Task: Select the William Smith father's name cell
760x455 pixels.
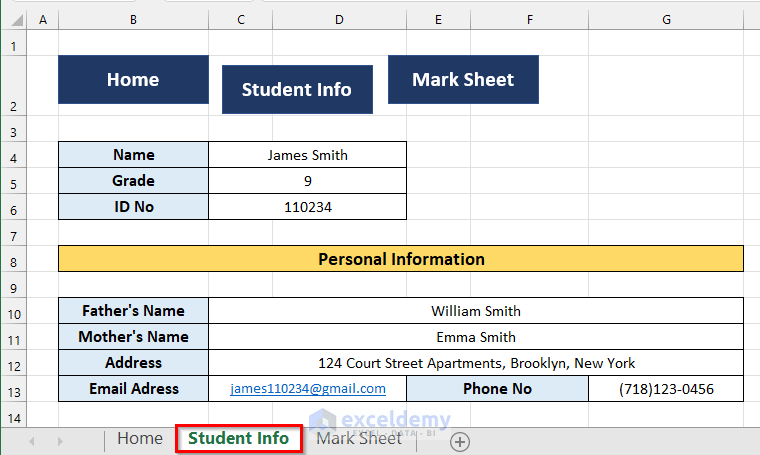Action: (x=476, y=311)
